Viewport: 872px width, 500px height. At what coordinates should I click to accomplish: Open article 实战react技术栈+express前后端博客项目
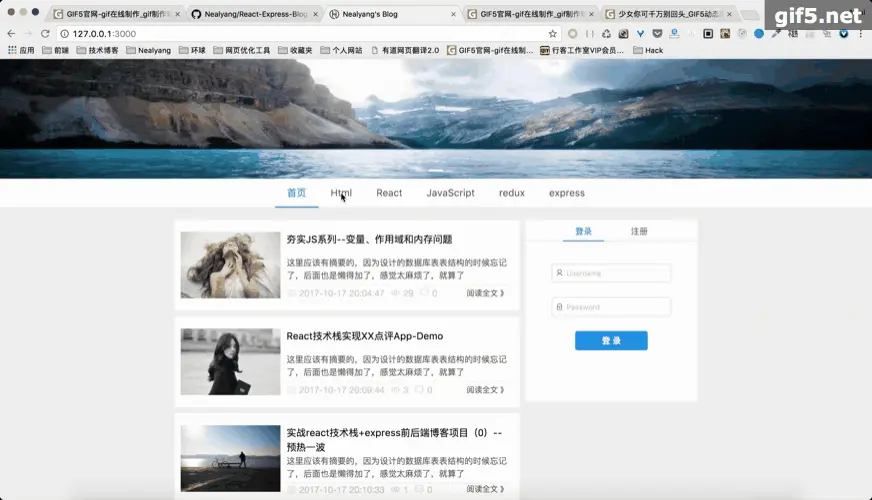(394, 440)
